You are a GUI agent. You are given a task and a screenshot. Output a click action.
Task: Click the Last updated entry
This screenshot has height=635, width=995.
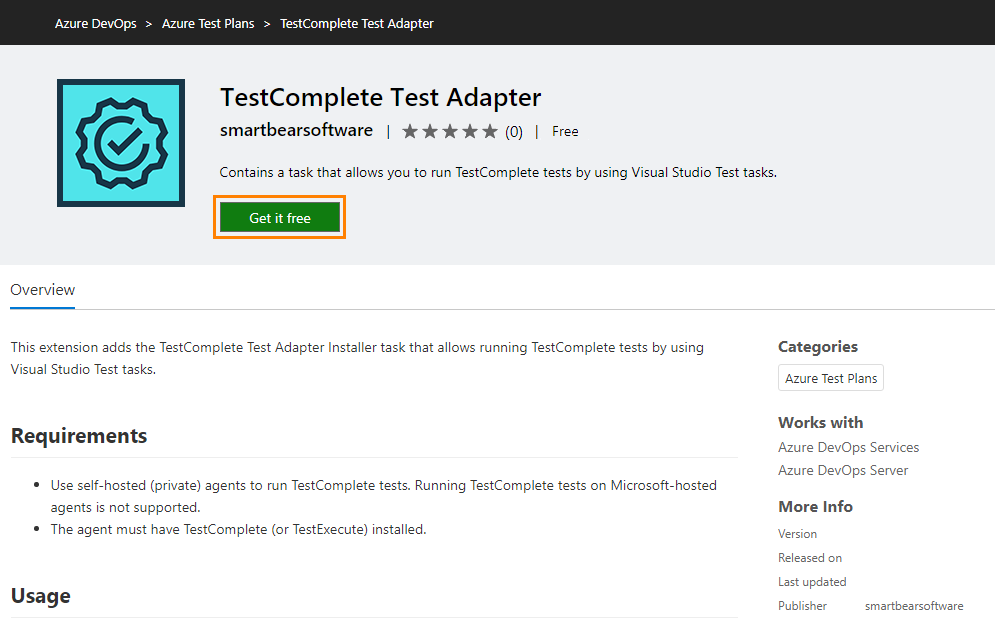point(812,581)
